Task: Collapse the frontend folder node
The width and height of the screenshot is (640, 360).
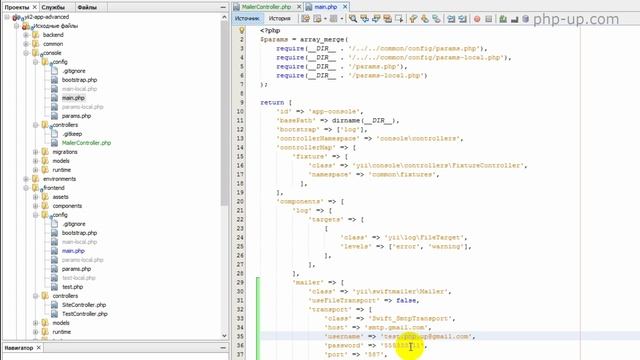Action: click(x=26, y=188)
